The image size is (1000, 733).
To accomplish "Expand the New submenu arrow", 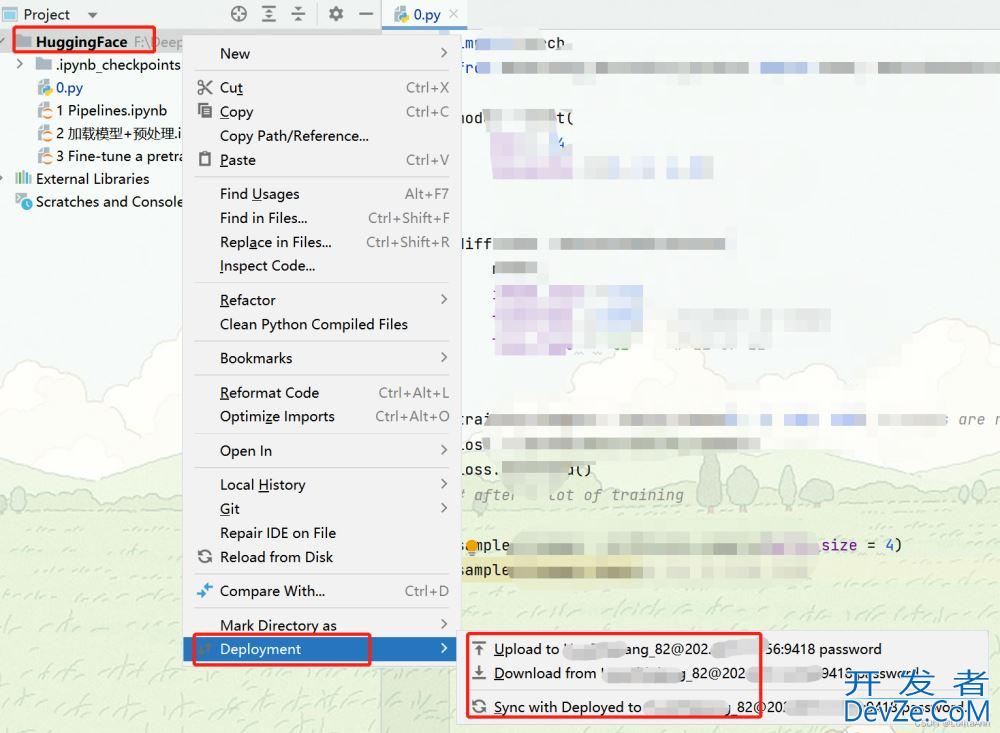I will tap(444, 53).
